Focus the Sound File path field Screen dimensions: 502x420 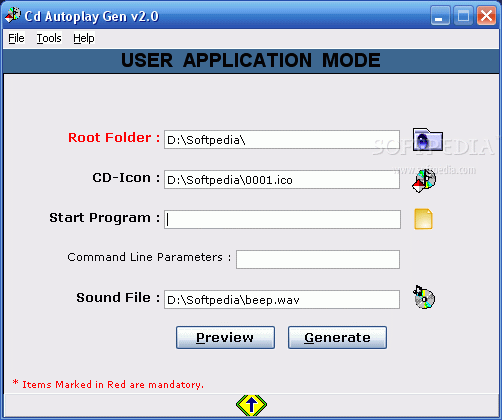click(282, 299)
